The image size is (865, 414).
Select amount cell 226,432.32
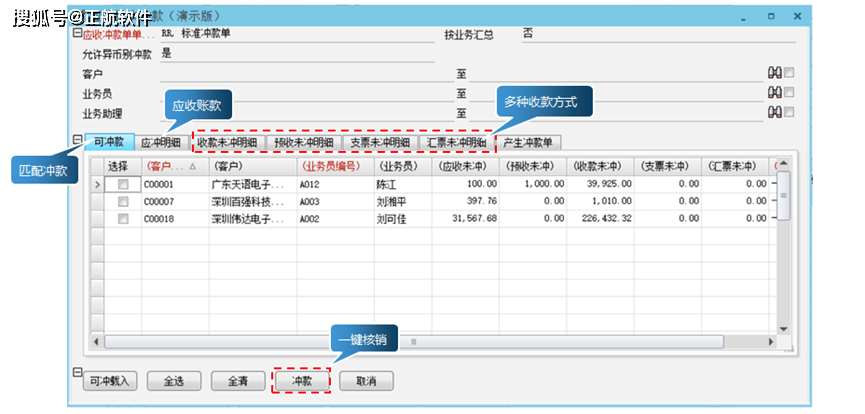[x=600, y=219]
